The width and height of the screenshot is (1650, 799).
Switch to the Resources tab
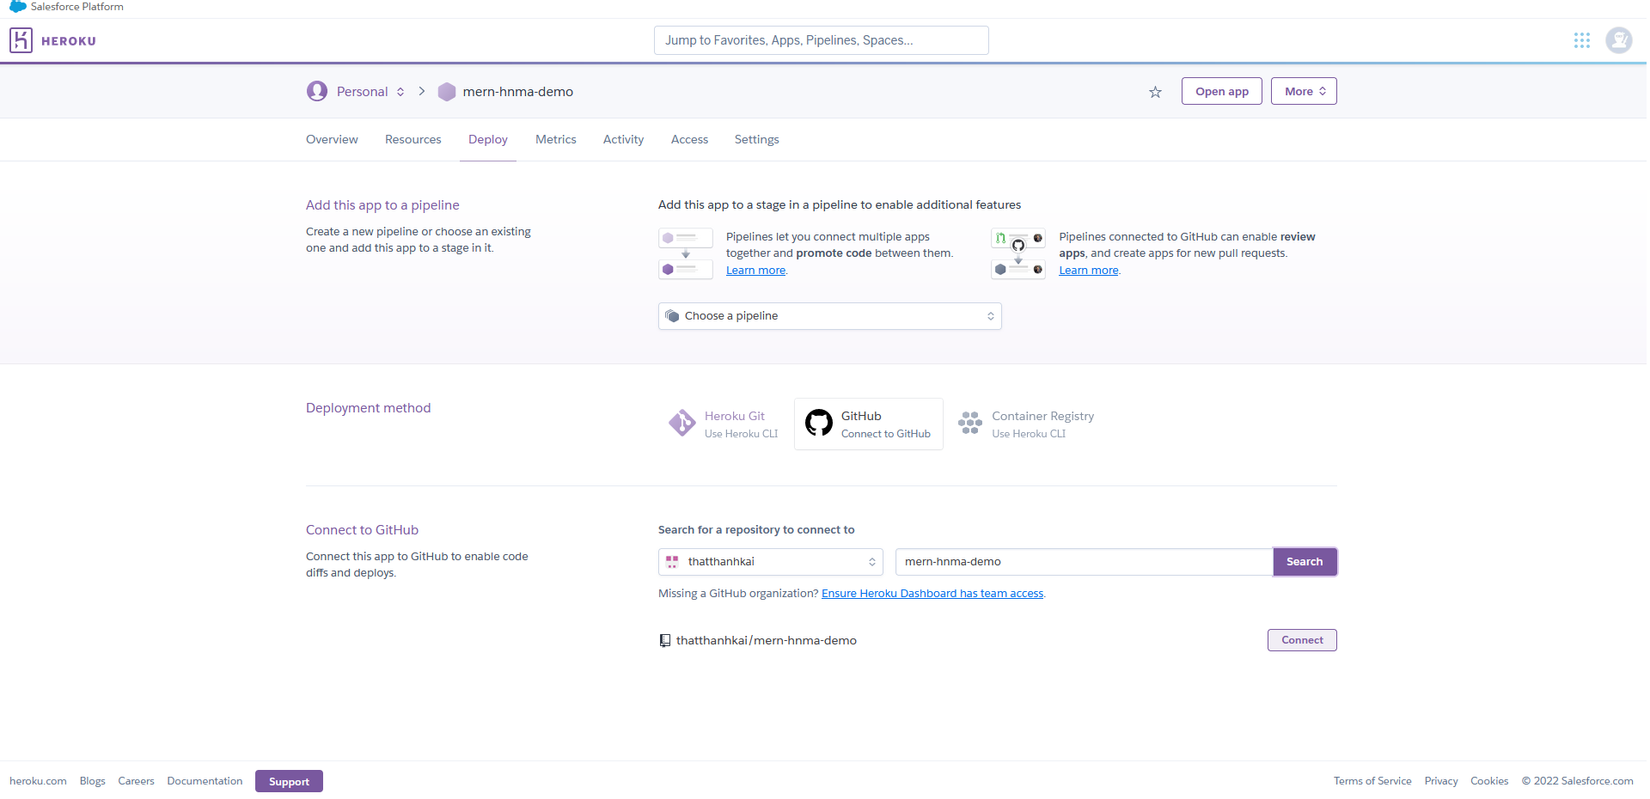[413, 140]
